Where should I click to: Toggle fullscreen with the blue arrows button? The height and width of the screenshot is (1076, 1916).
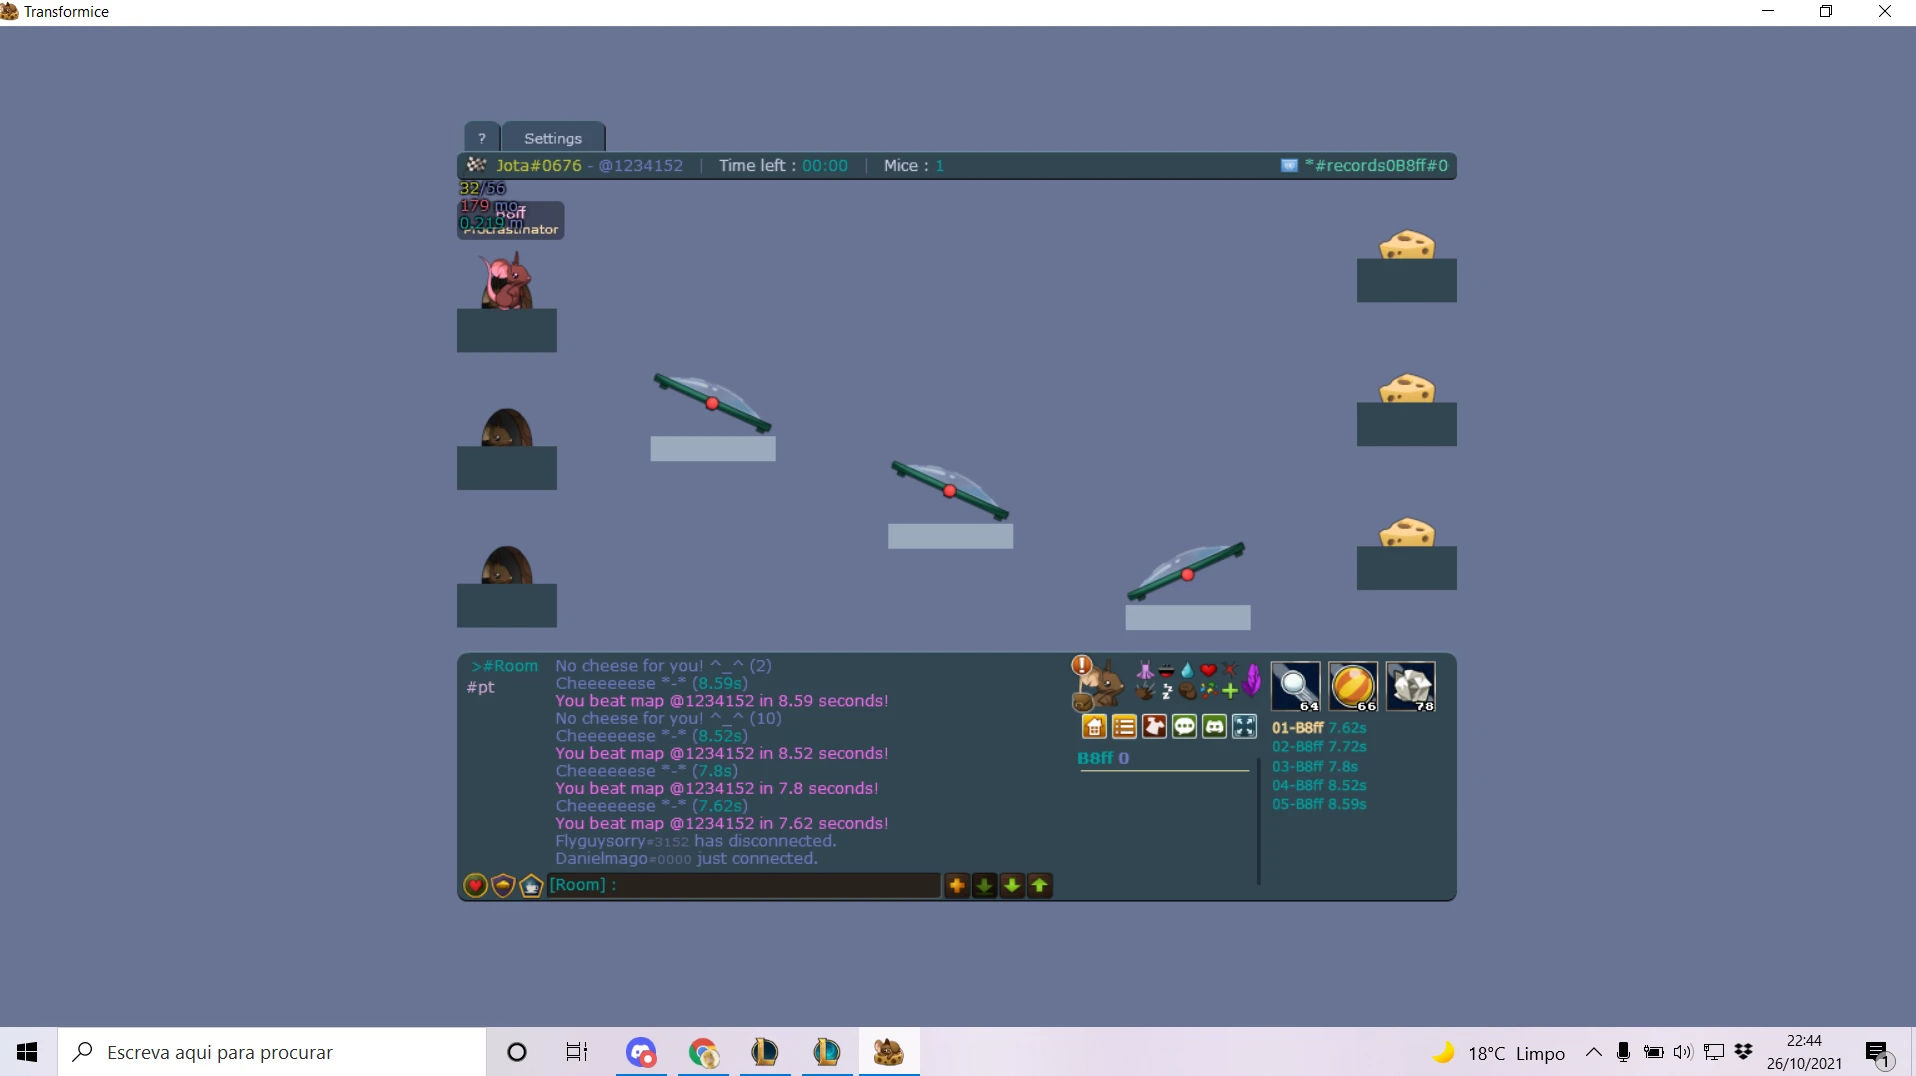pos(1244,727)
